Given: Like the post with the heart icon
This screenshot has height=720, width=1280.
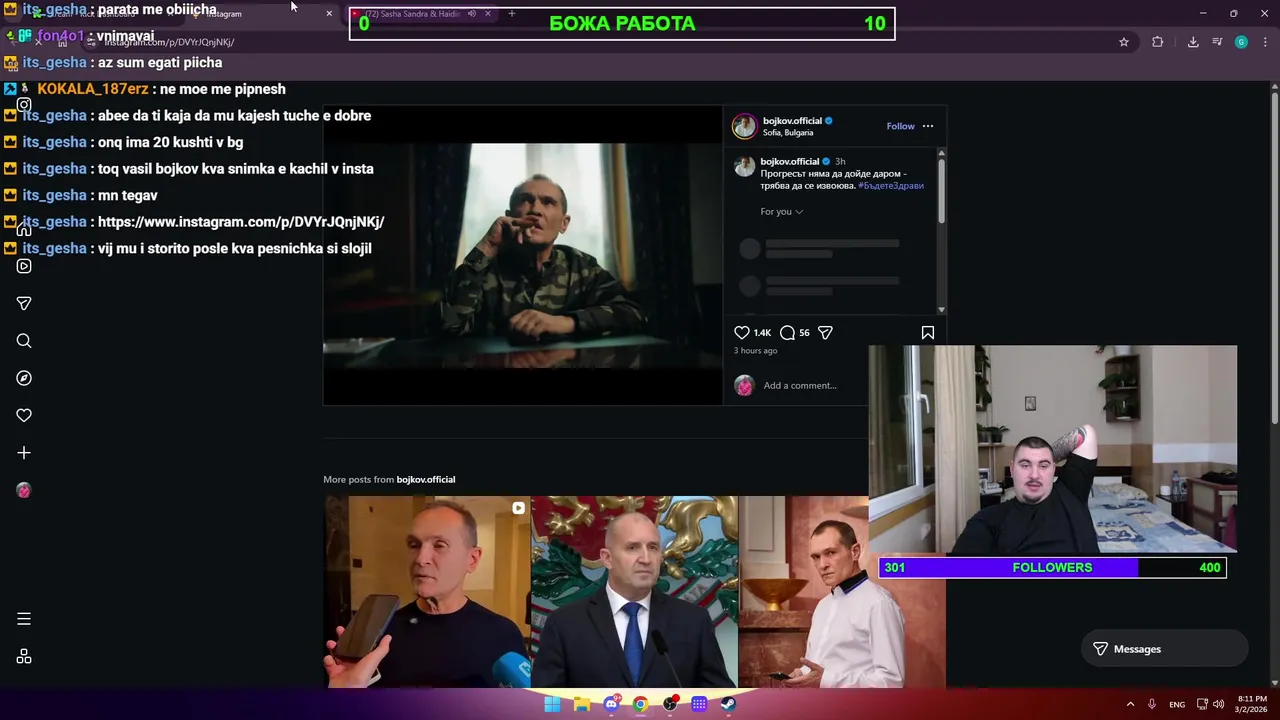Looking at the screenshot, I should 742,332.
